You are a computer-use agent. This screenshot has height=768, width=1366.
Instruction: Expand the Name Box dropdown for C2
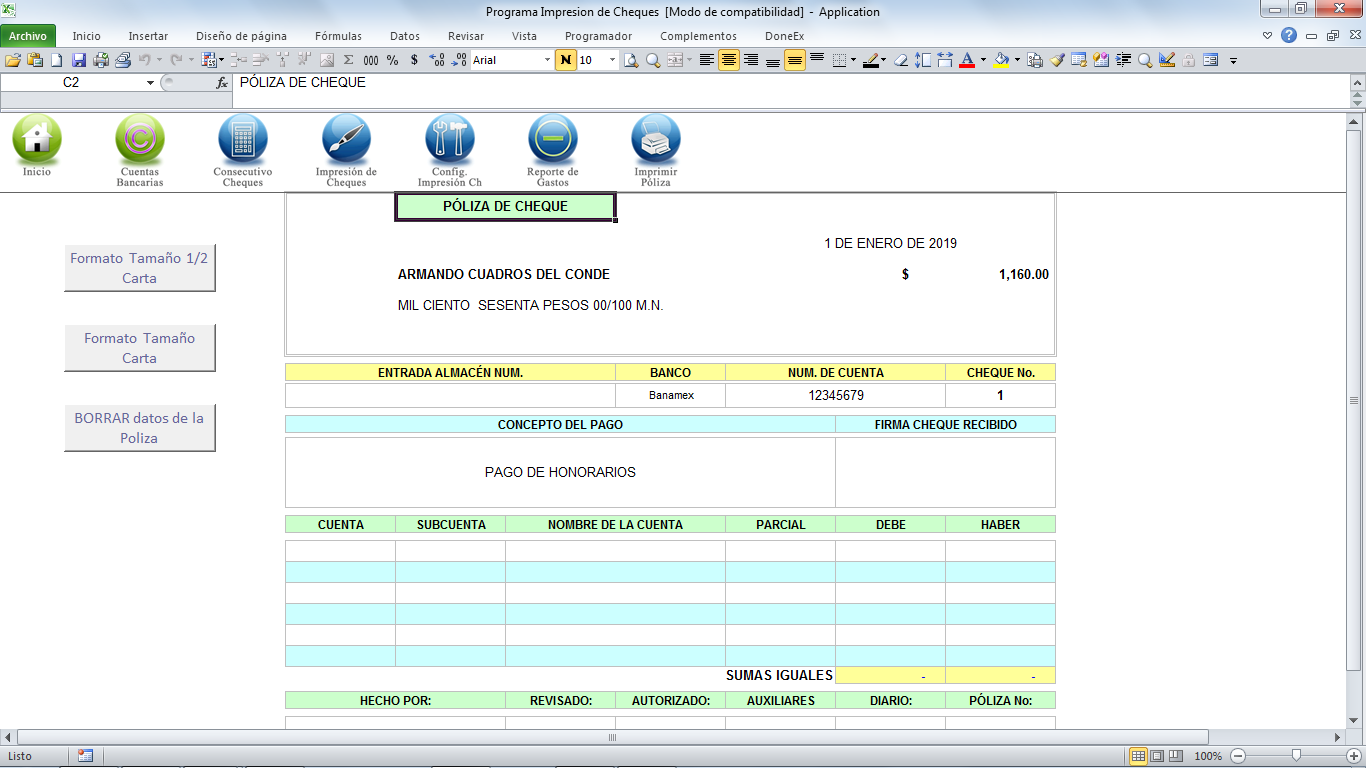pos(150,83)
